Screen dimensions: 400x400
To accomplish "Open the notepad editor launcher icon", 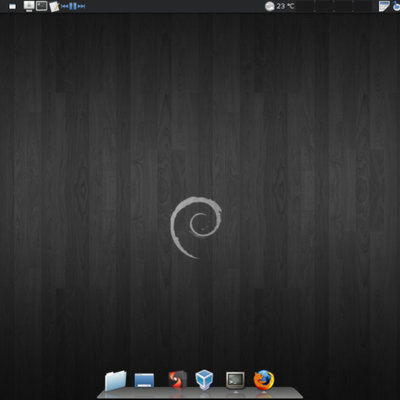I will coord(54,6).
